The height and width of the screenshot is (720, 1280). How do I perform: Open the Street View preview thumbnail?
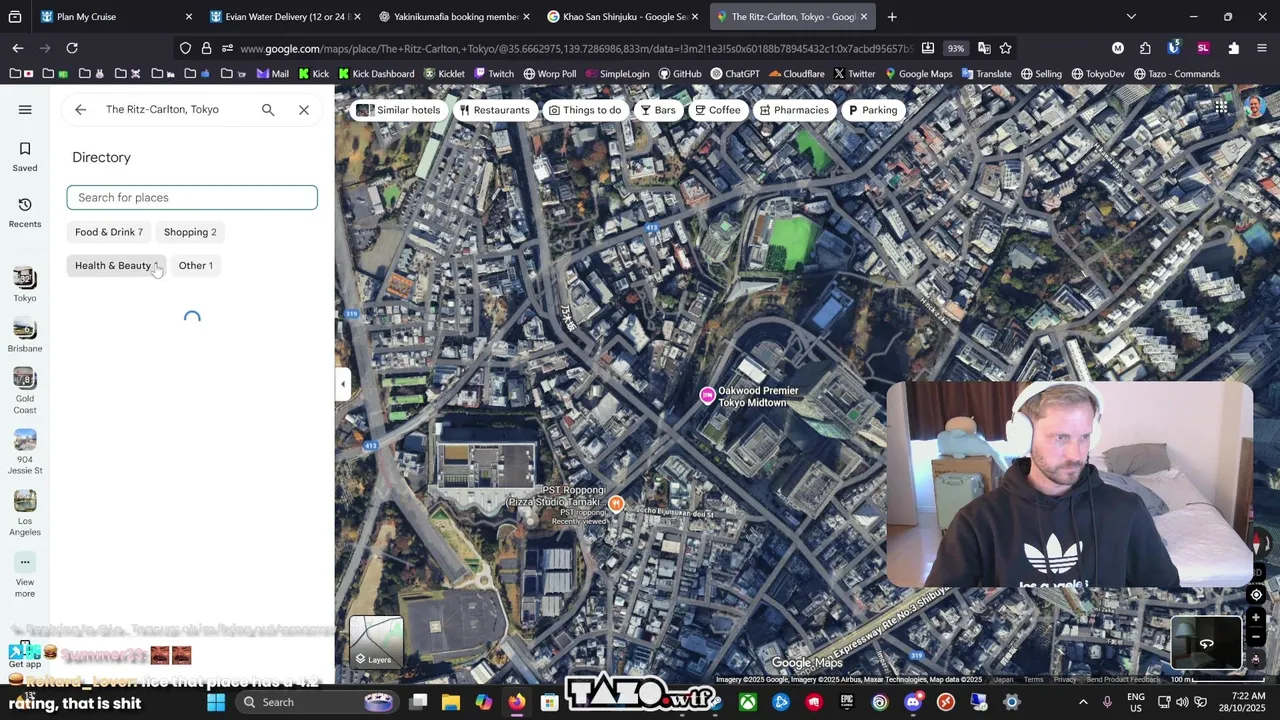tap(1207, 644)
